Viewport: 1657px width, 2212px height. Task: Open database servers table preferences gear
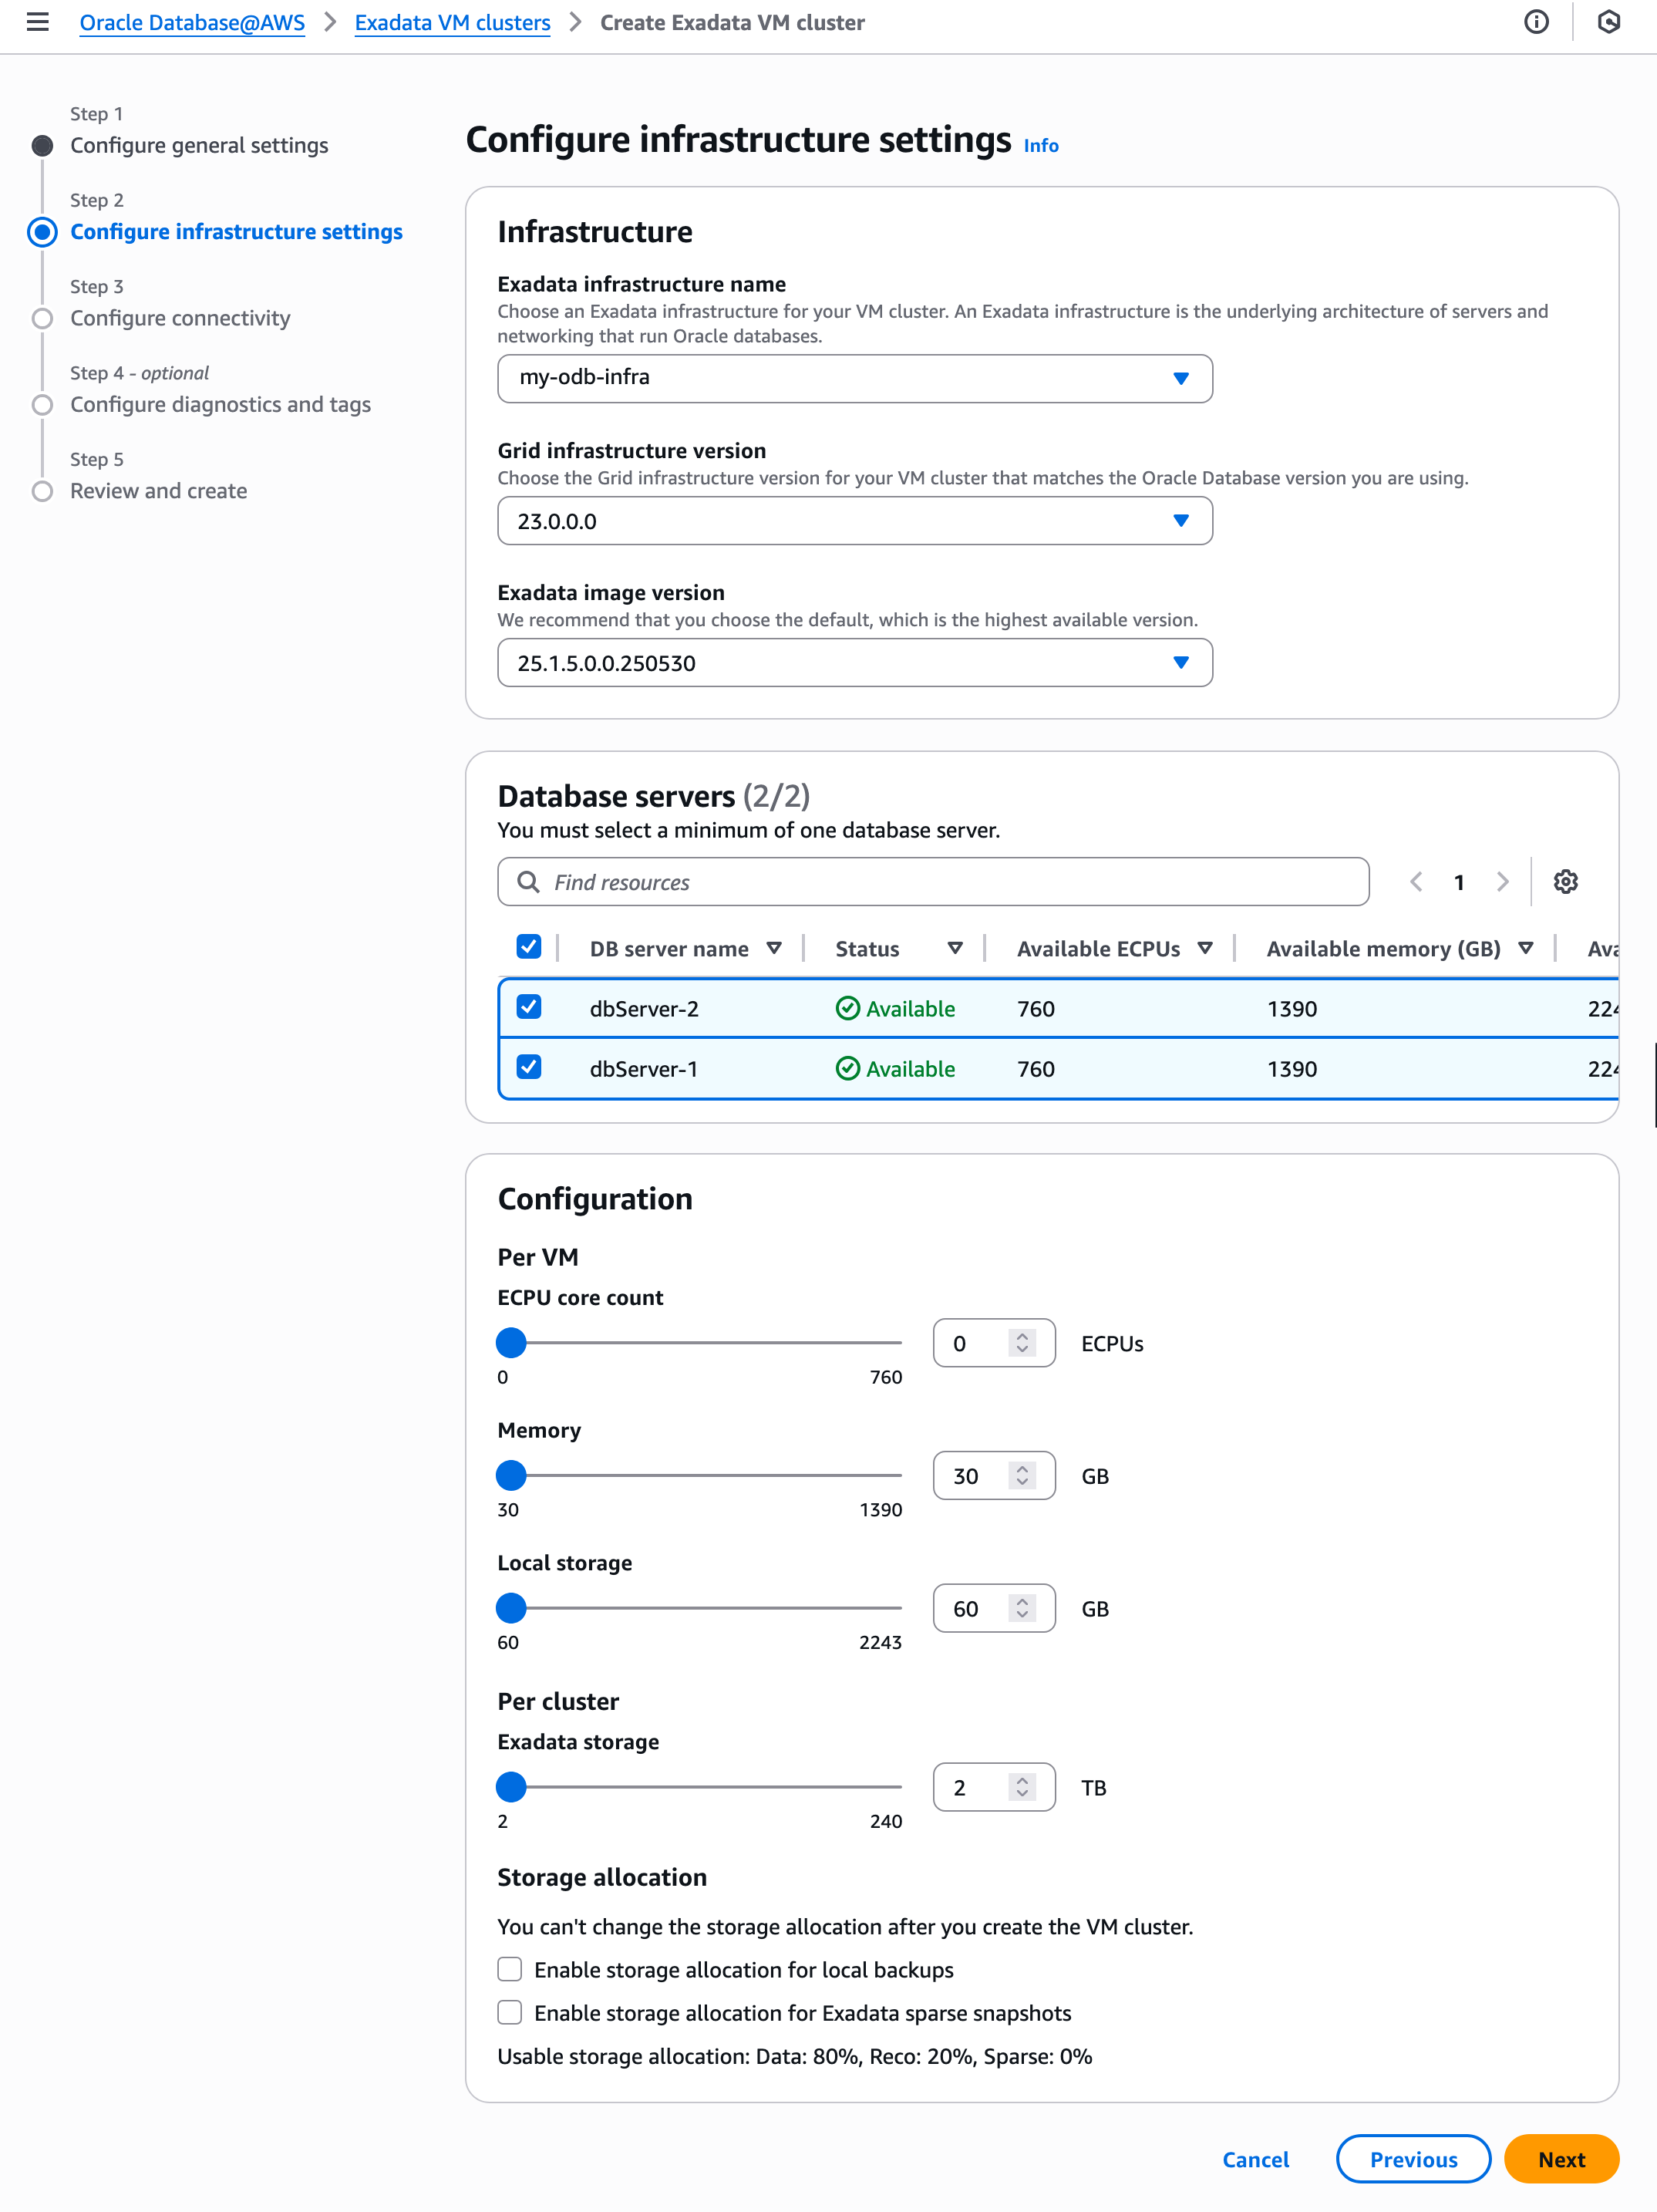tap(1565, 882)
